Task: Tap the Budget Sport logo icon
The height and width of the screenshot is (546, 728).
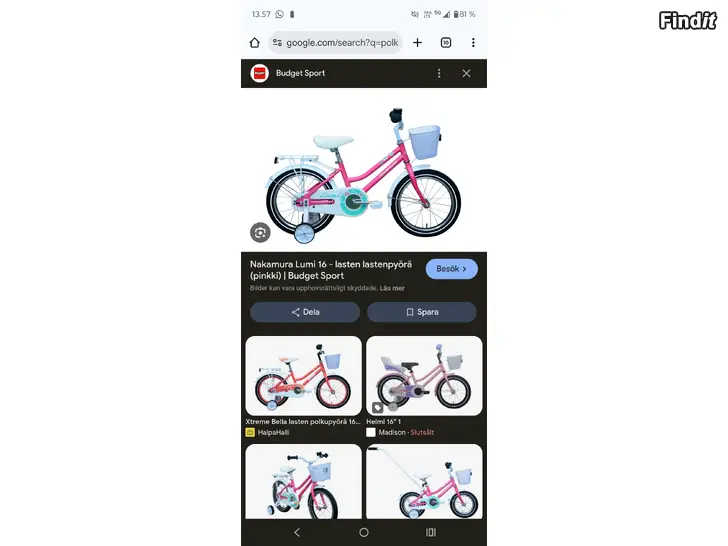Action: 260,73
